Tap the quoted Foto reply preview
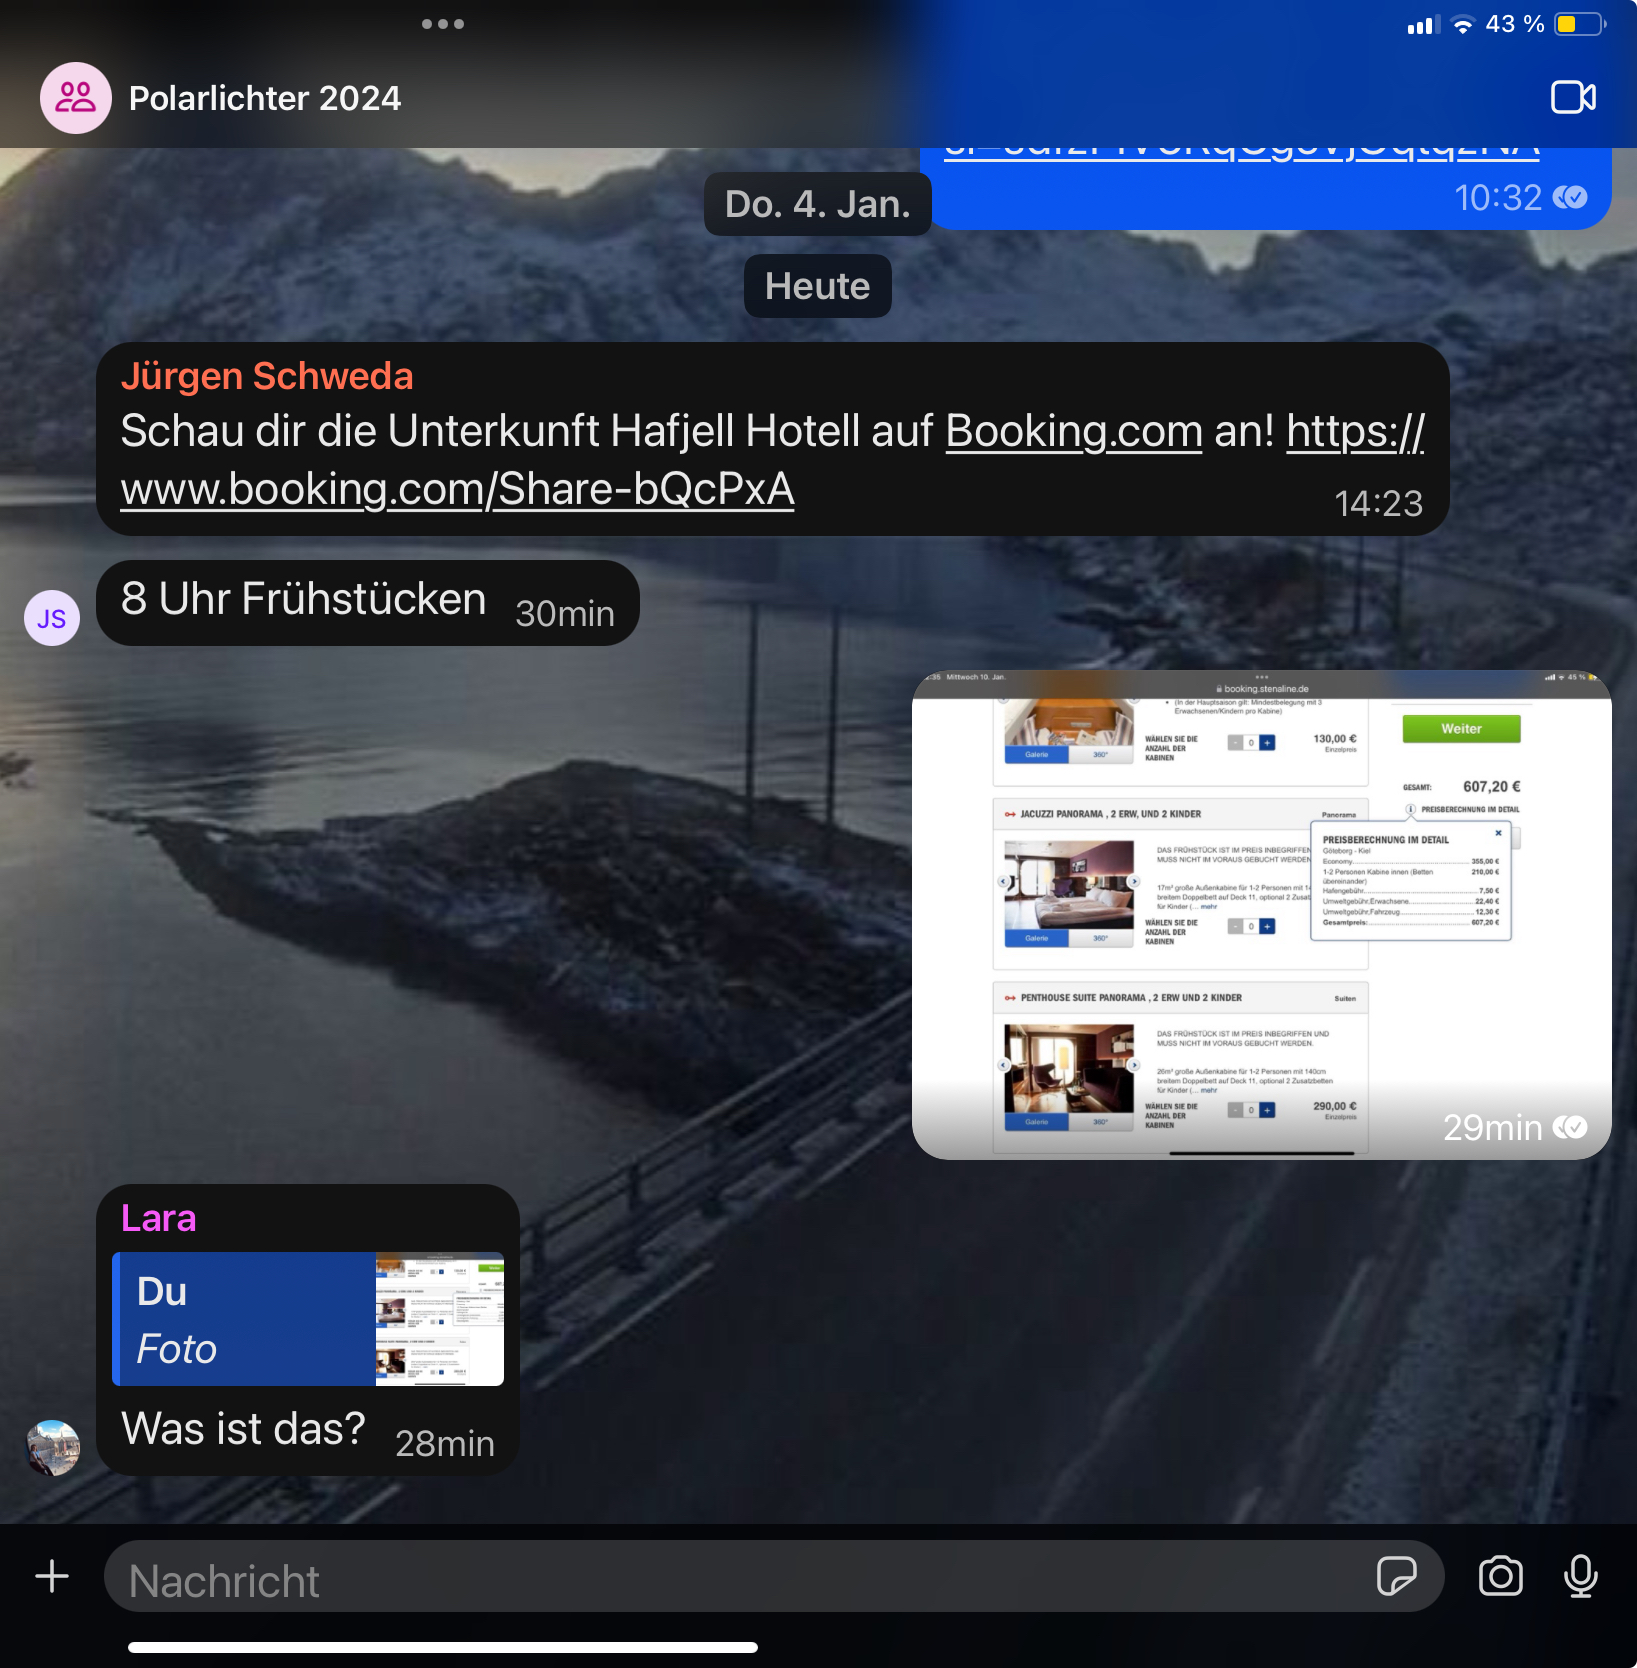 pyautogui.click(x=308, y=1319)
